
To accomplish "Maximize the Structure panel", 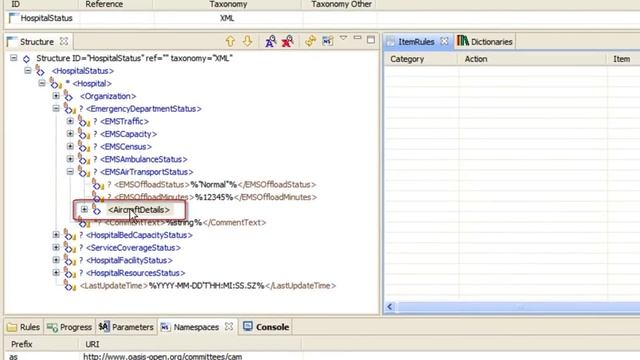I will pyautogui.click(x=371, y=40).
